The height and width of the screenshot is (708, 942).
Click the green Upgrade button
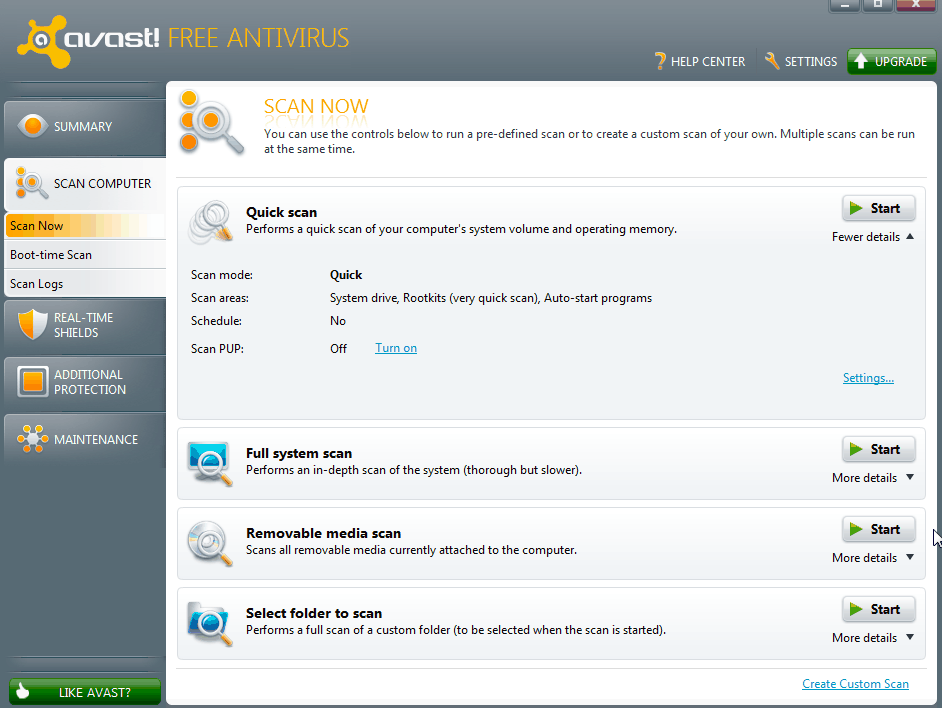pyautogui.click(x=891, y=61)
